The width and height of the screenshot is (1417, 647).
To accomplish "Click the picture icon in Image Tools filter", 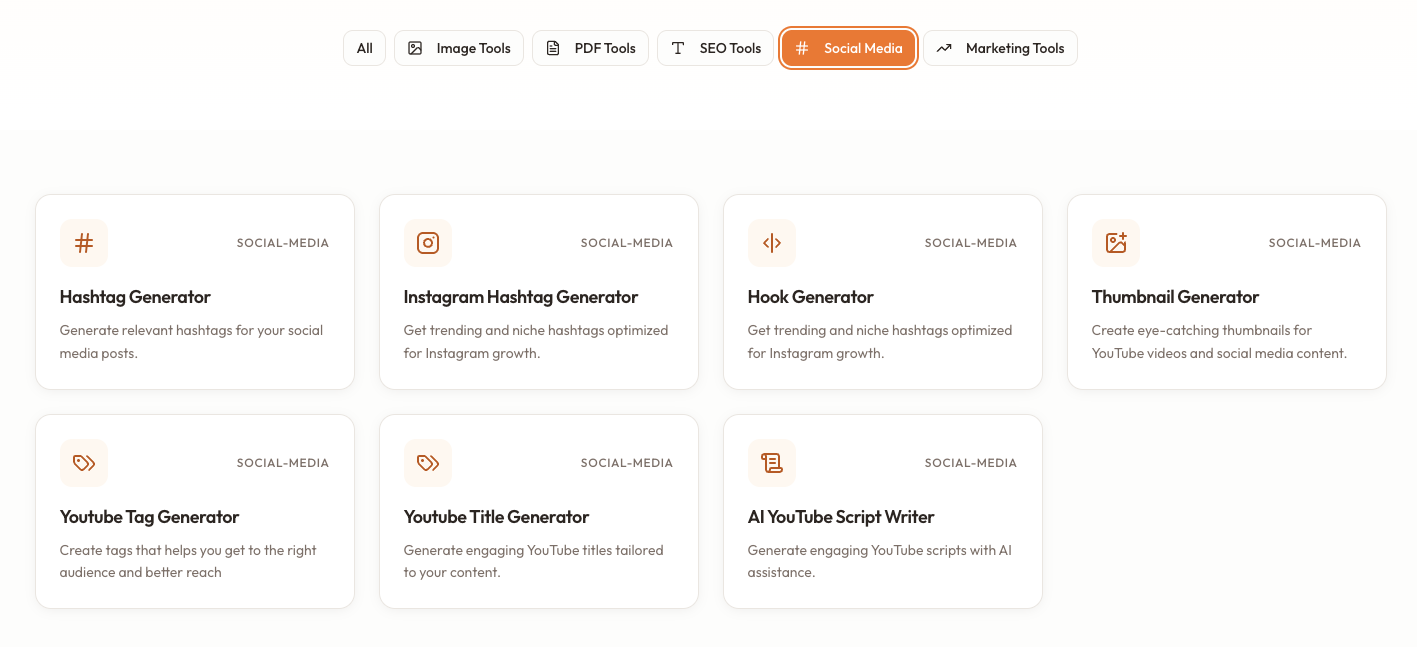I will point(415,48).
